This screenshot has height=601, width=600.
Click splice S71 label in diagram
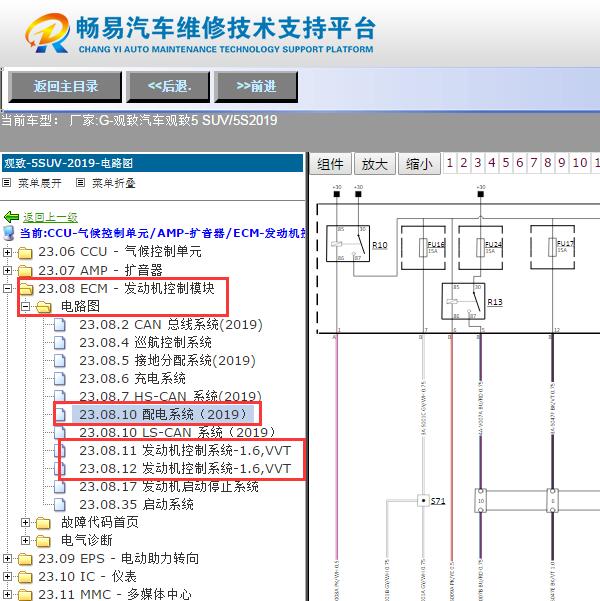[438, 501]
